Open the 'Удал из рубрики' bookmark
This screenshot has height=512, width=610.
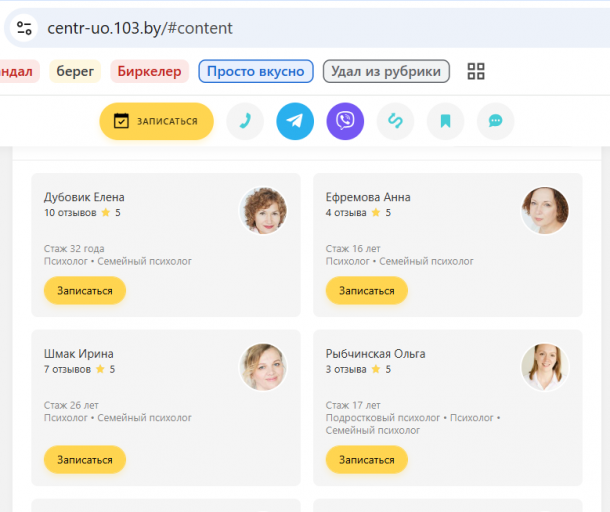point(386,71)
